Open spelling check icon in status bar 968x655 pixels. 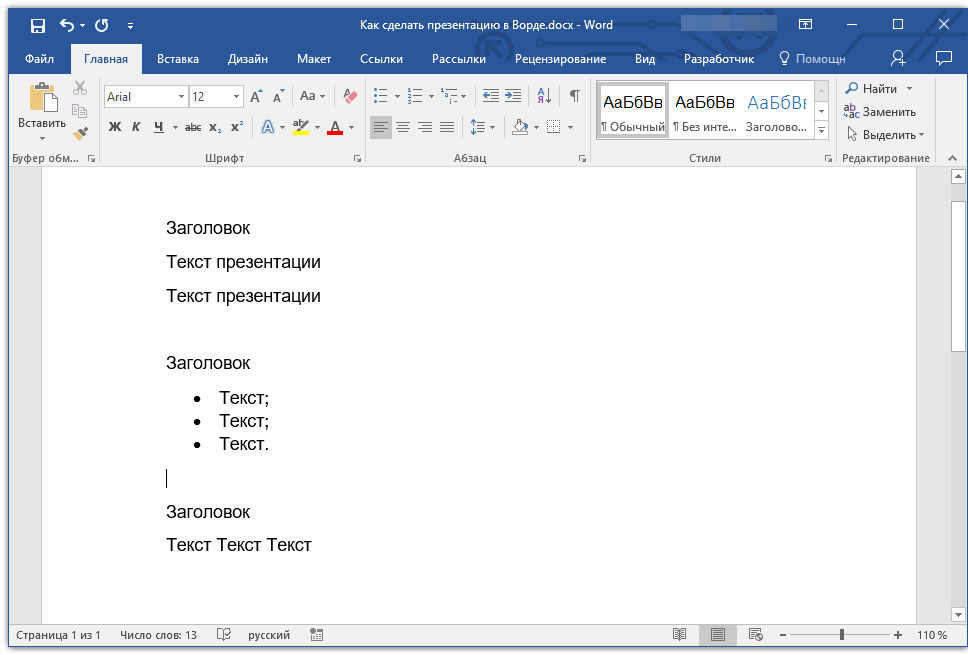(x=224, y=635)
